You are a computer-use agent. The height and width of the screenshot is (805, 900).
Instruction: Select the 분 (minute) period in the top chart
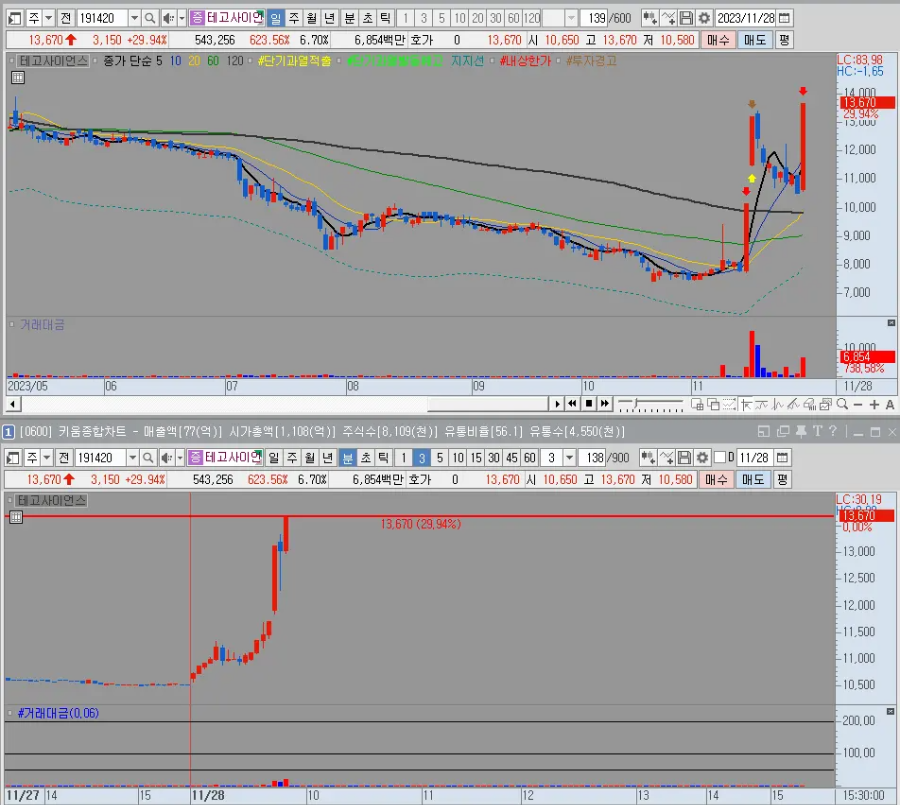(x=350, y=18)
